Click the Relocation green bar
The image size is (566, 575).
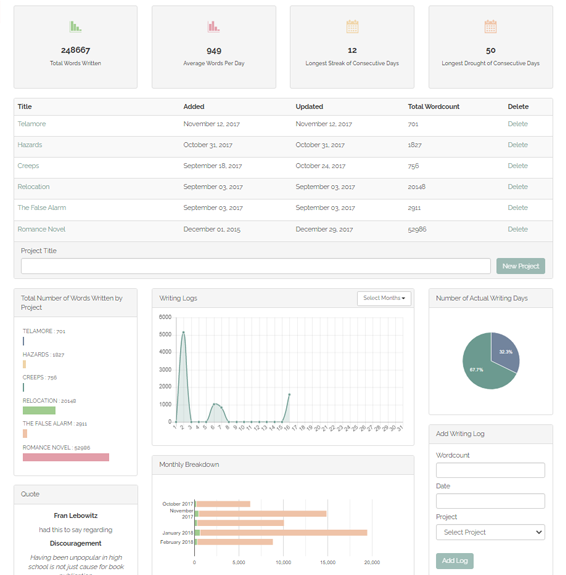coord(39,410)
